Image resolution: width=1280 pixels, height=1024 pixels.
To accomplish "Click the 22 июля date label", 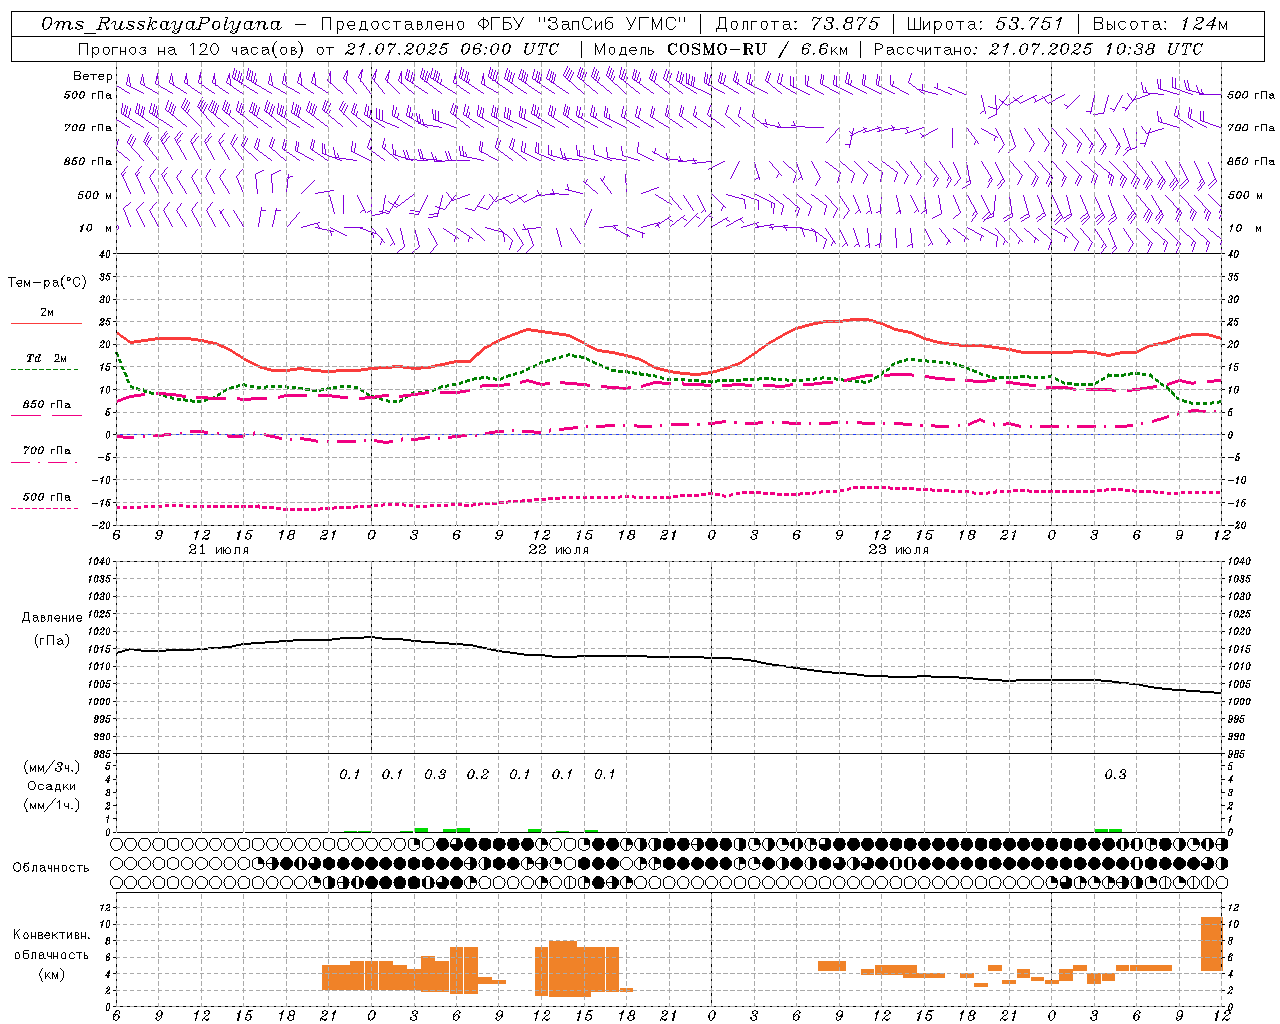I will [x=558, y=550].
